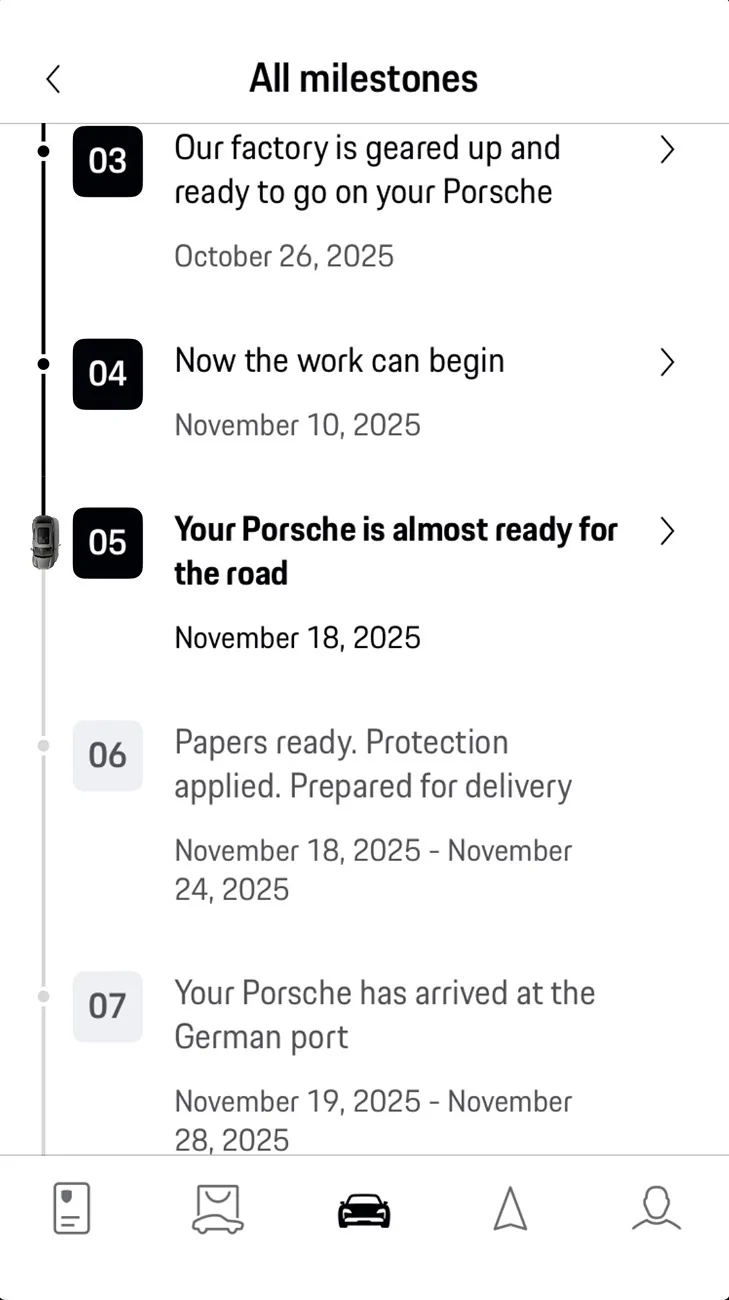Open the navigation arrow icon in bottom bar

tap(510, 1208)
